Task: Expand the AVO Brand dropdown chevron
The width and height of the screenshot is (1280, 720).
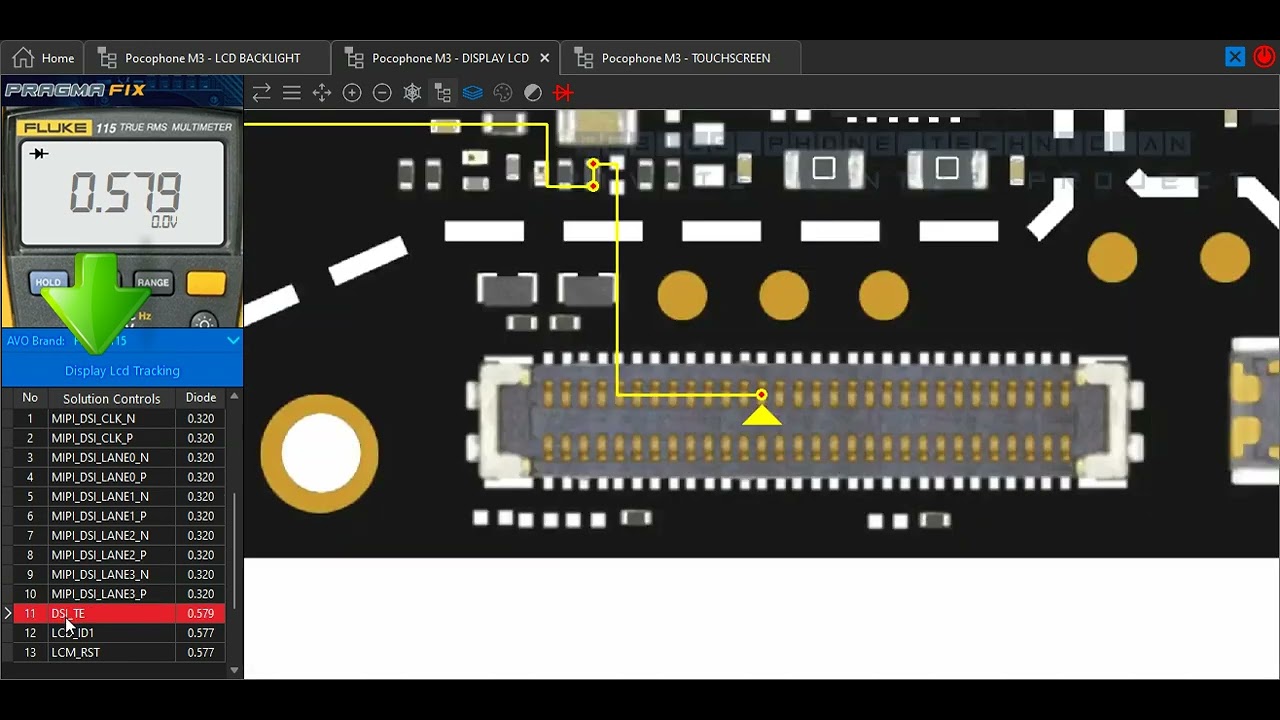Action: [x=233, y=341]
